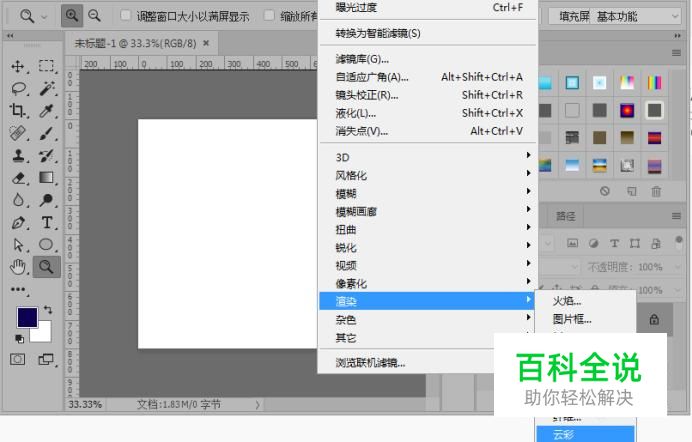
Task: Select the Zoom tool in the toolbox
Action: (x=46, y=266)
